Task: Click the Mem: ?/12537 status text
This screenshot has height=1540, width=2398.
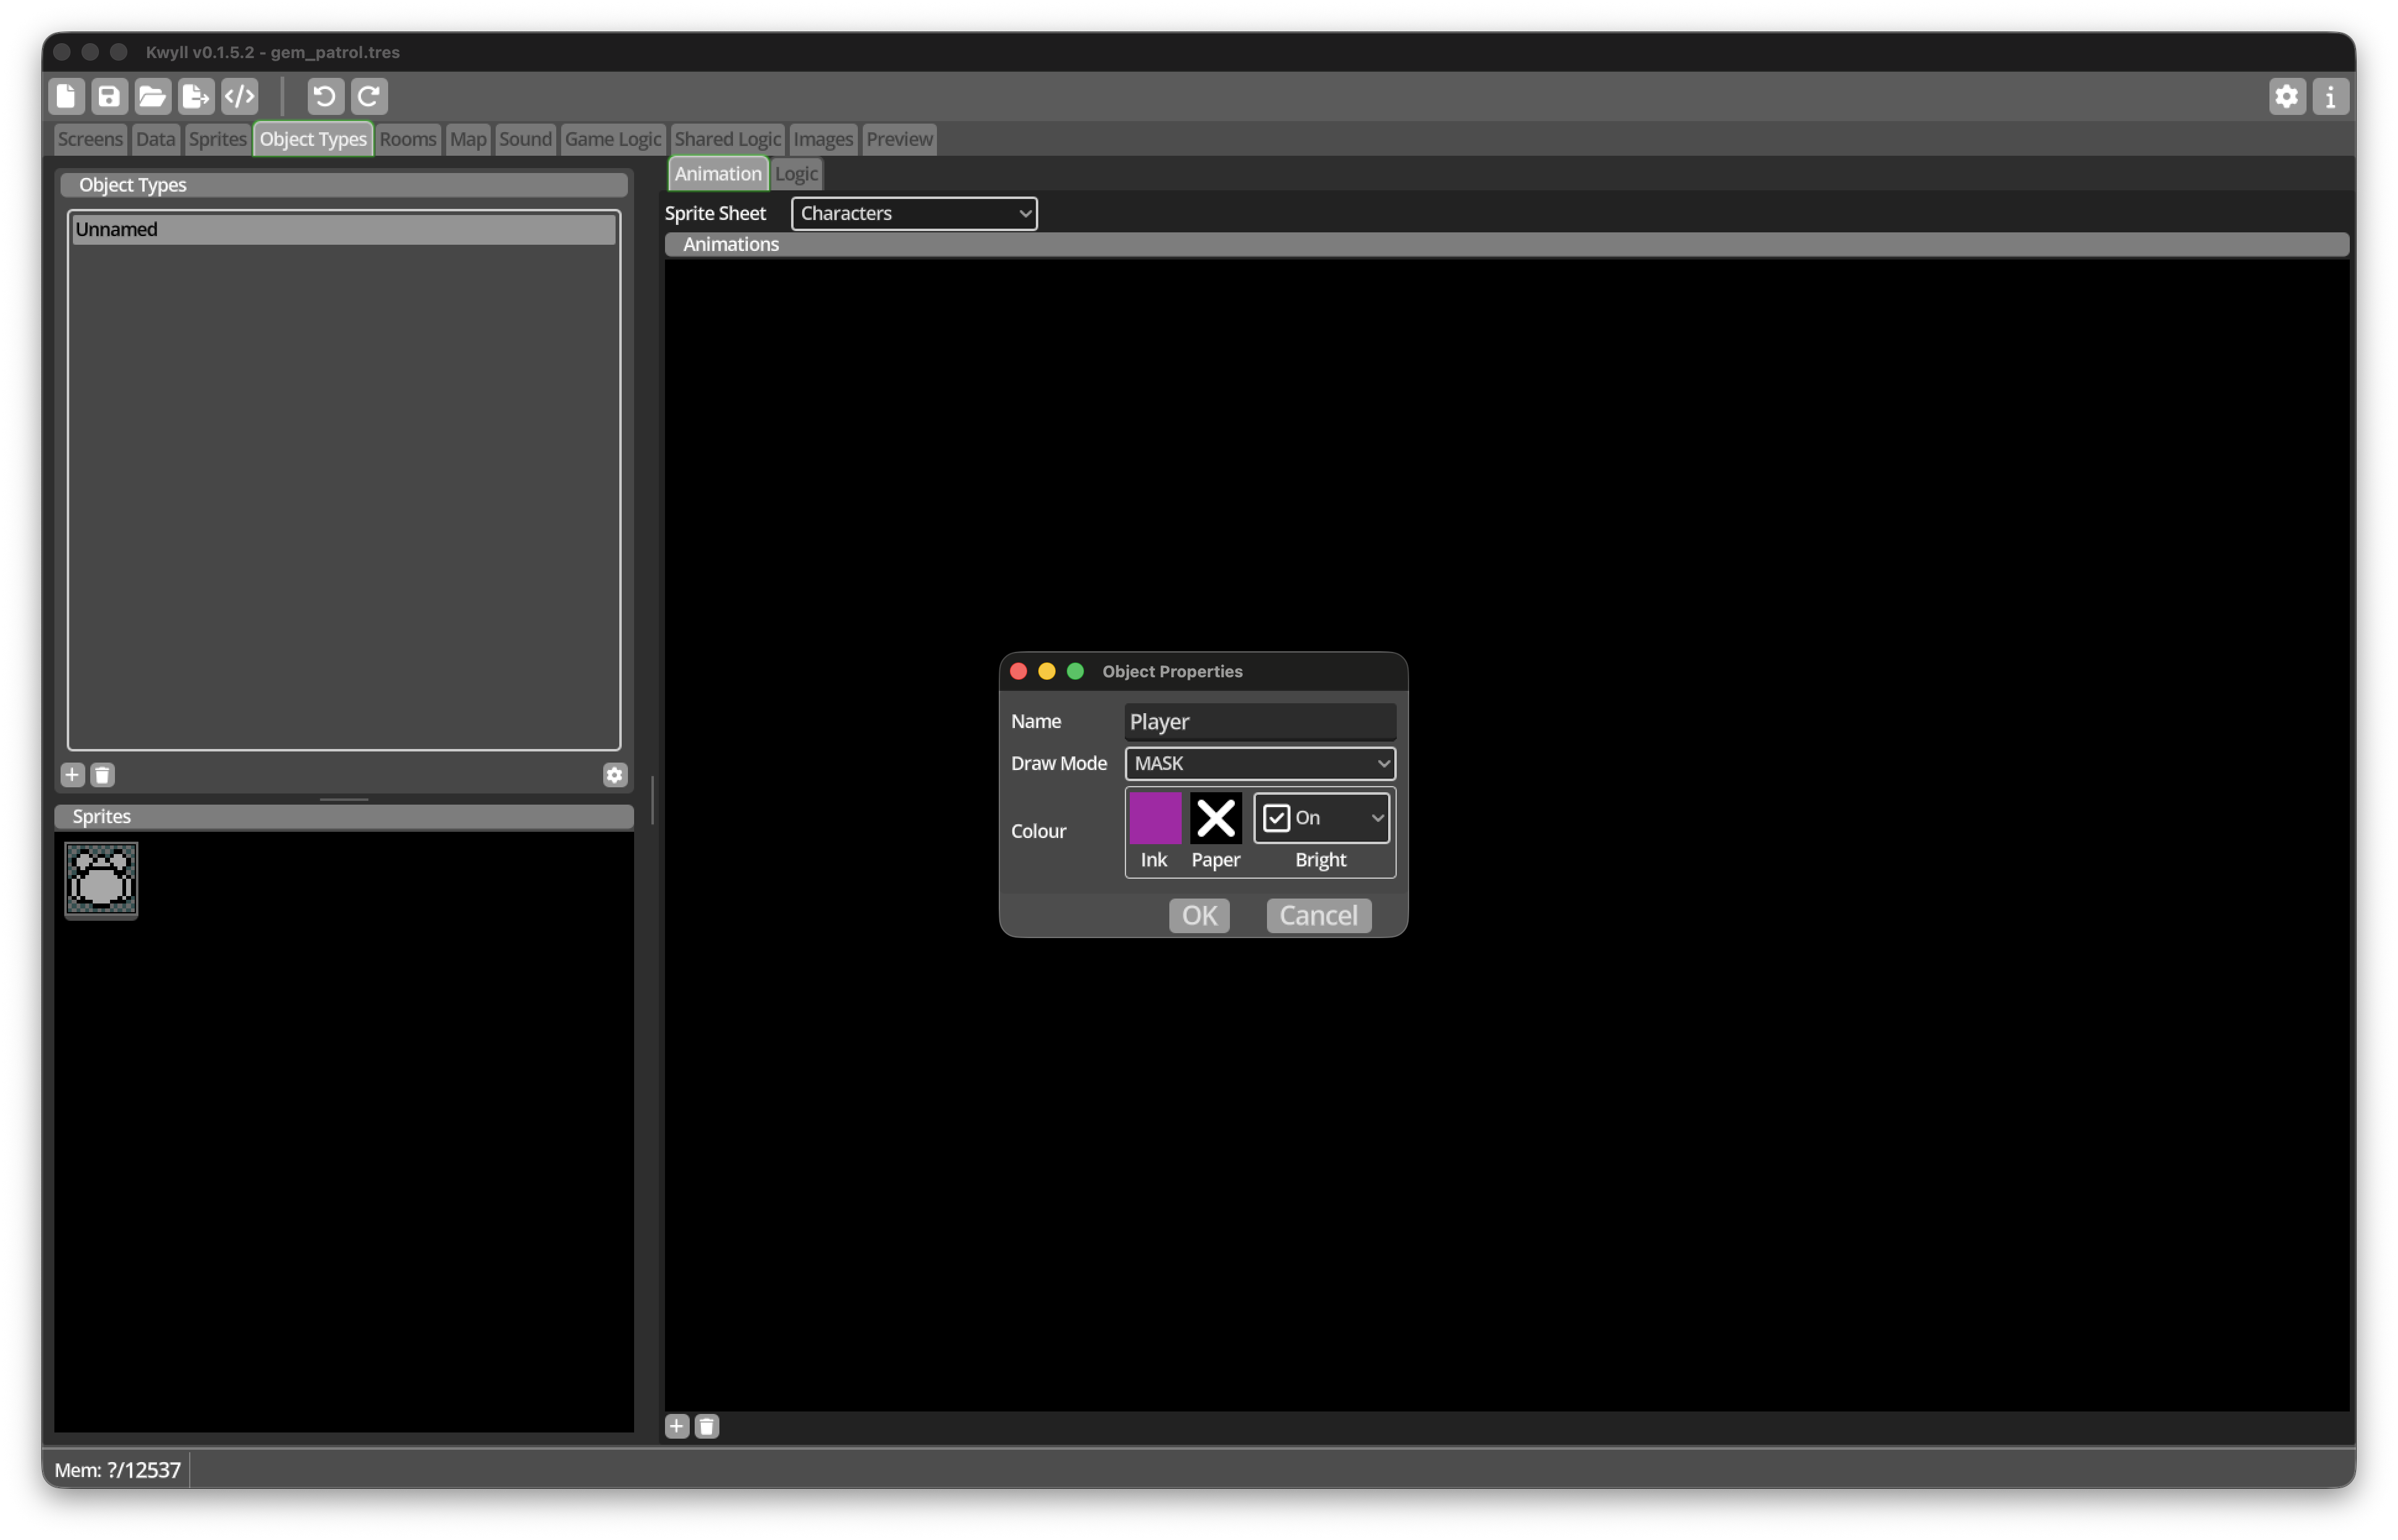Action: tap(118, 1469)
